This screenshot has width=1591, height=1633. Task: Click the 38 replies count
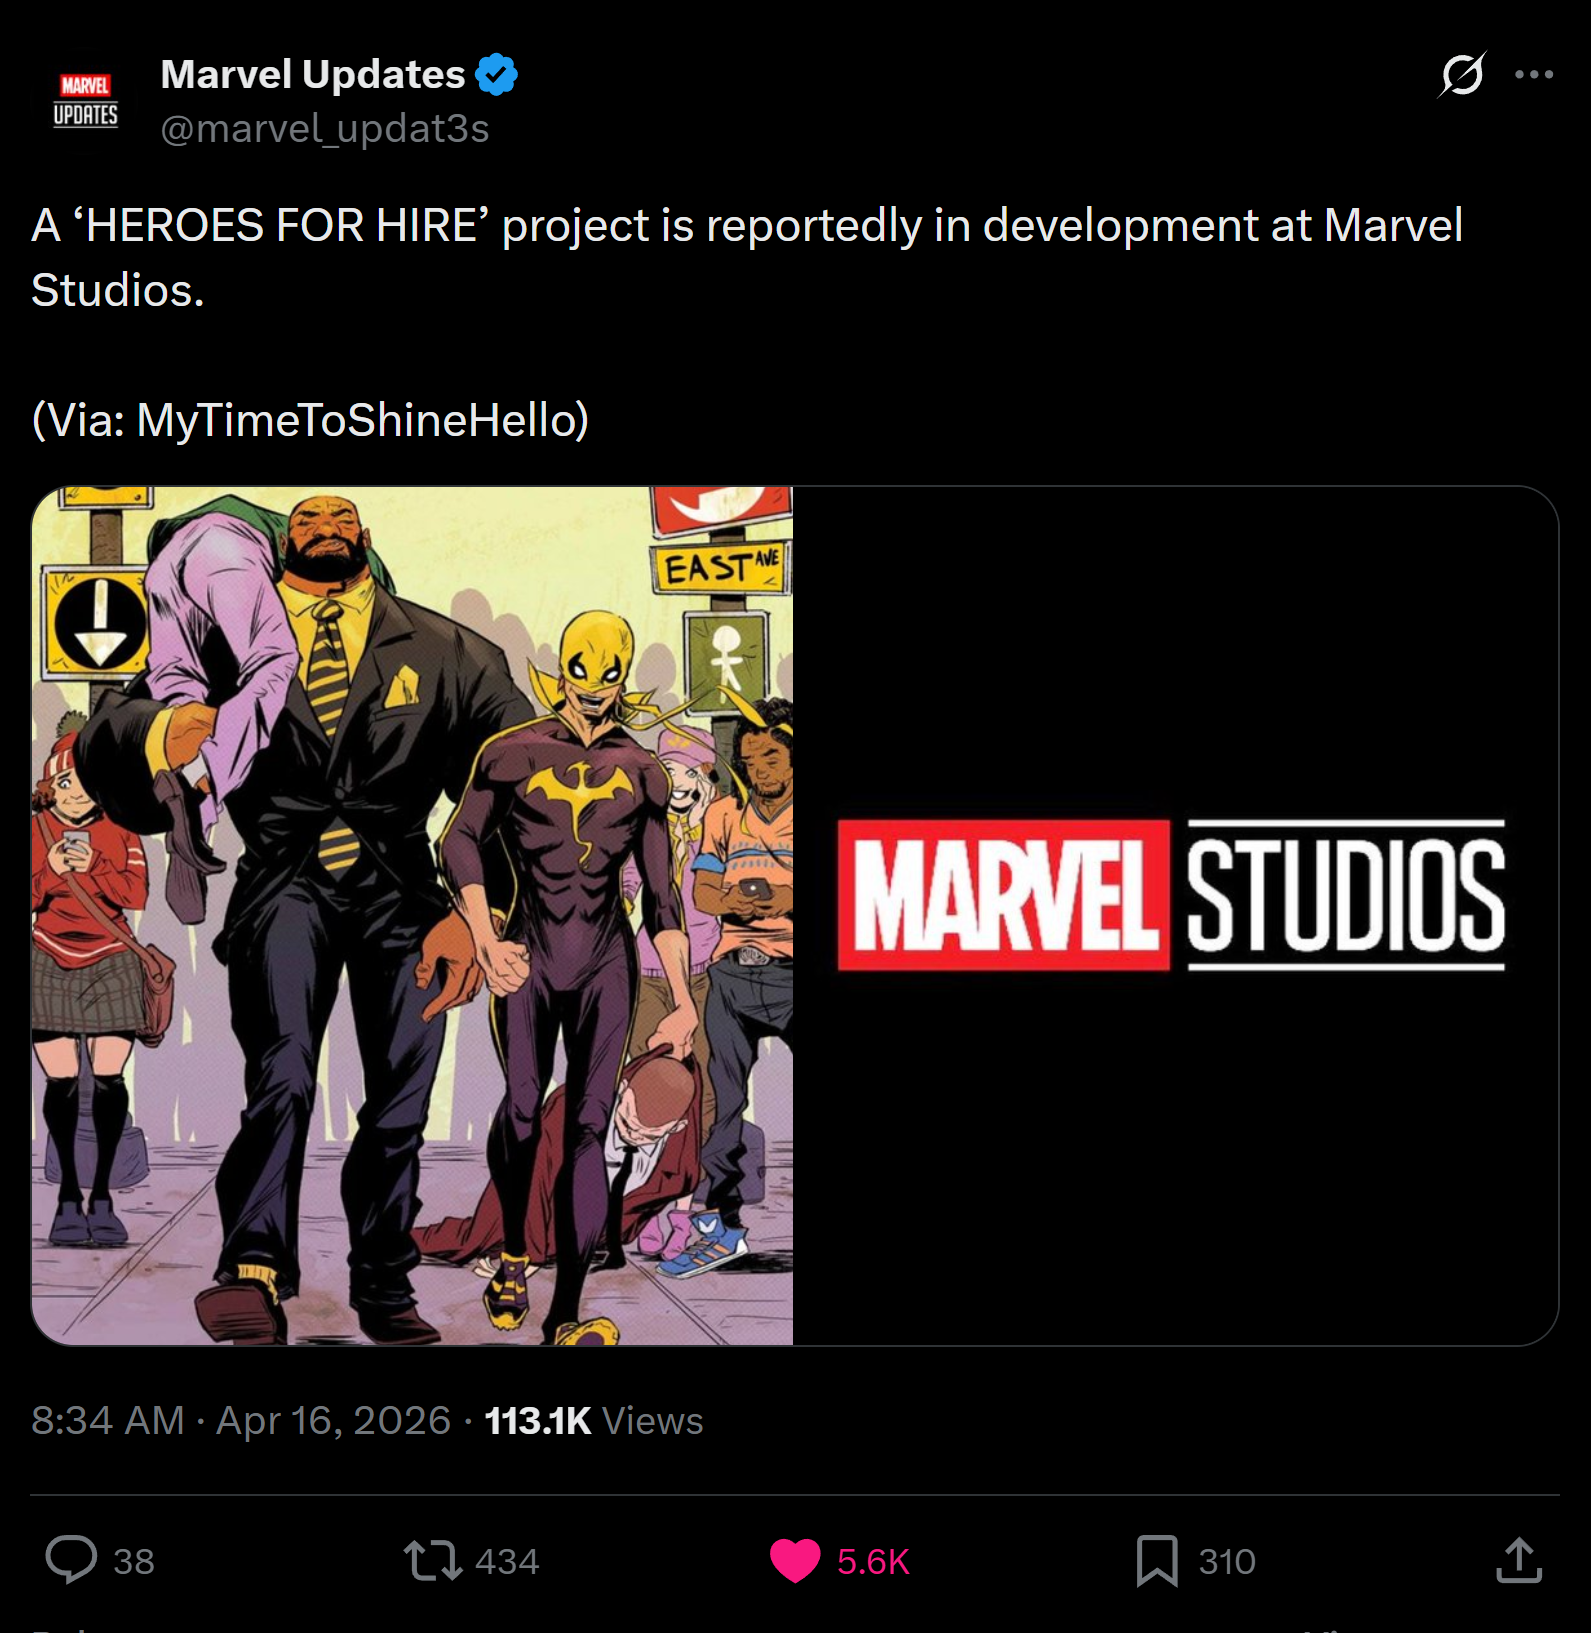tap(134, 1561)
